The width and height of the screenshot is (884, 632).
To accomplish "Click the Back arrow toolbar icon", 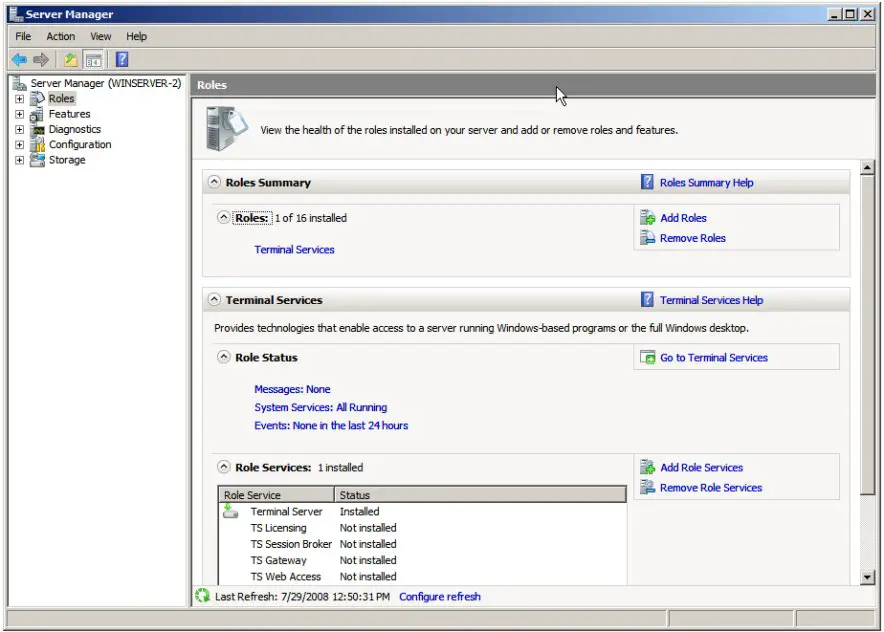I will (x=19, y=60).
